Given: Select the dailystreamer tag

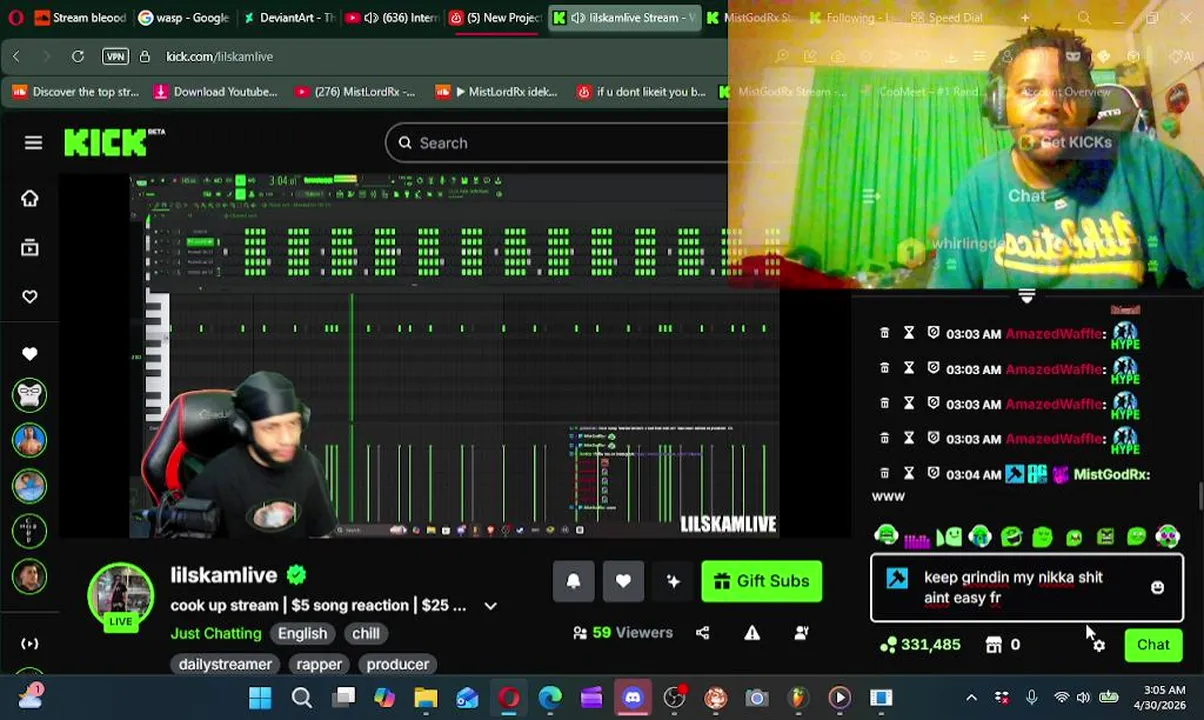Looking at the screenshot, I should 225,664.
